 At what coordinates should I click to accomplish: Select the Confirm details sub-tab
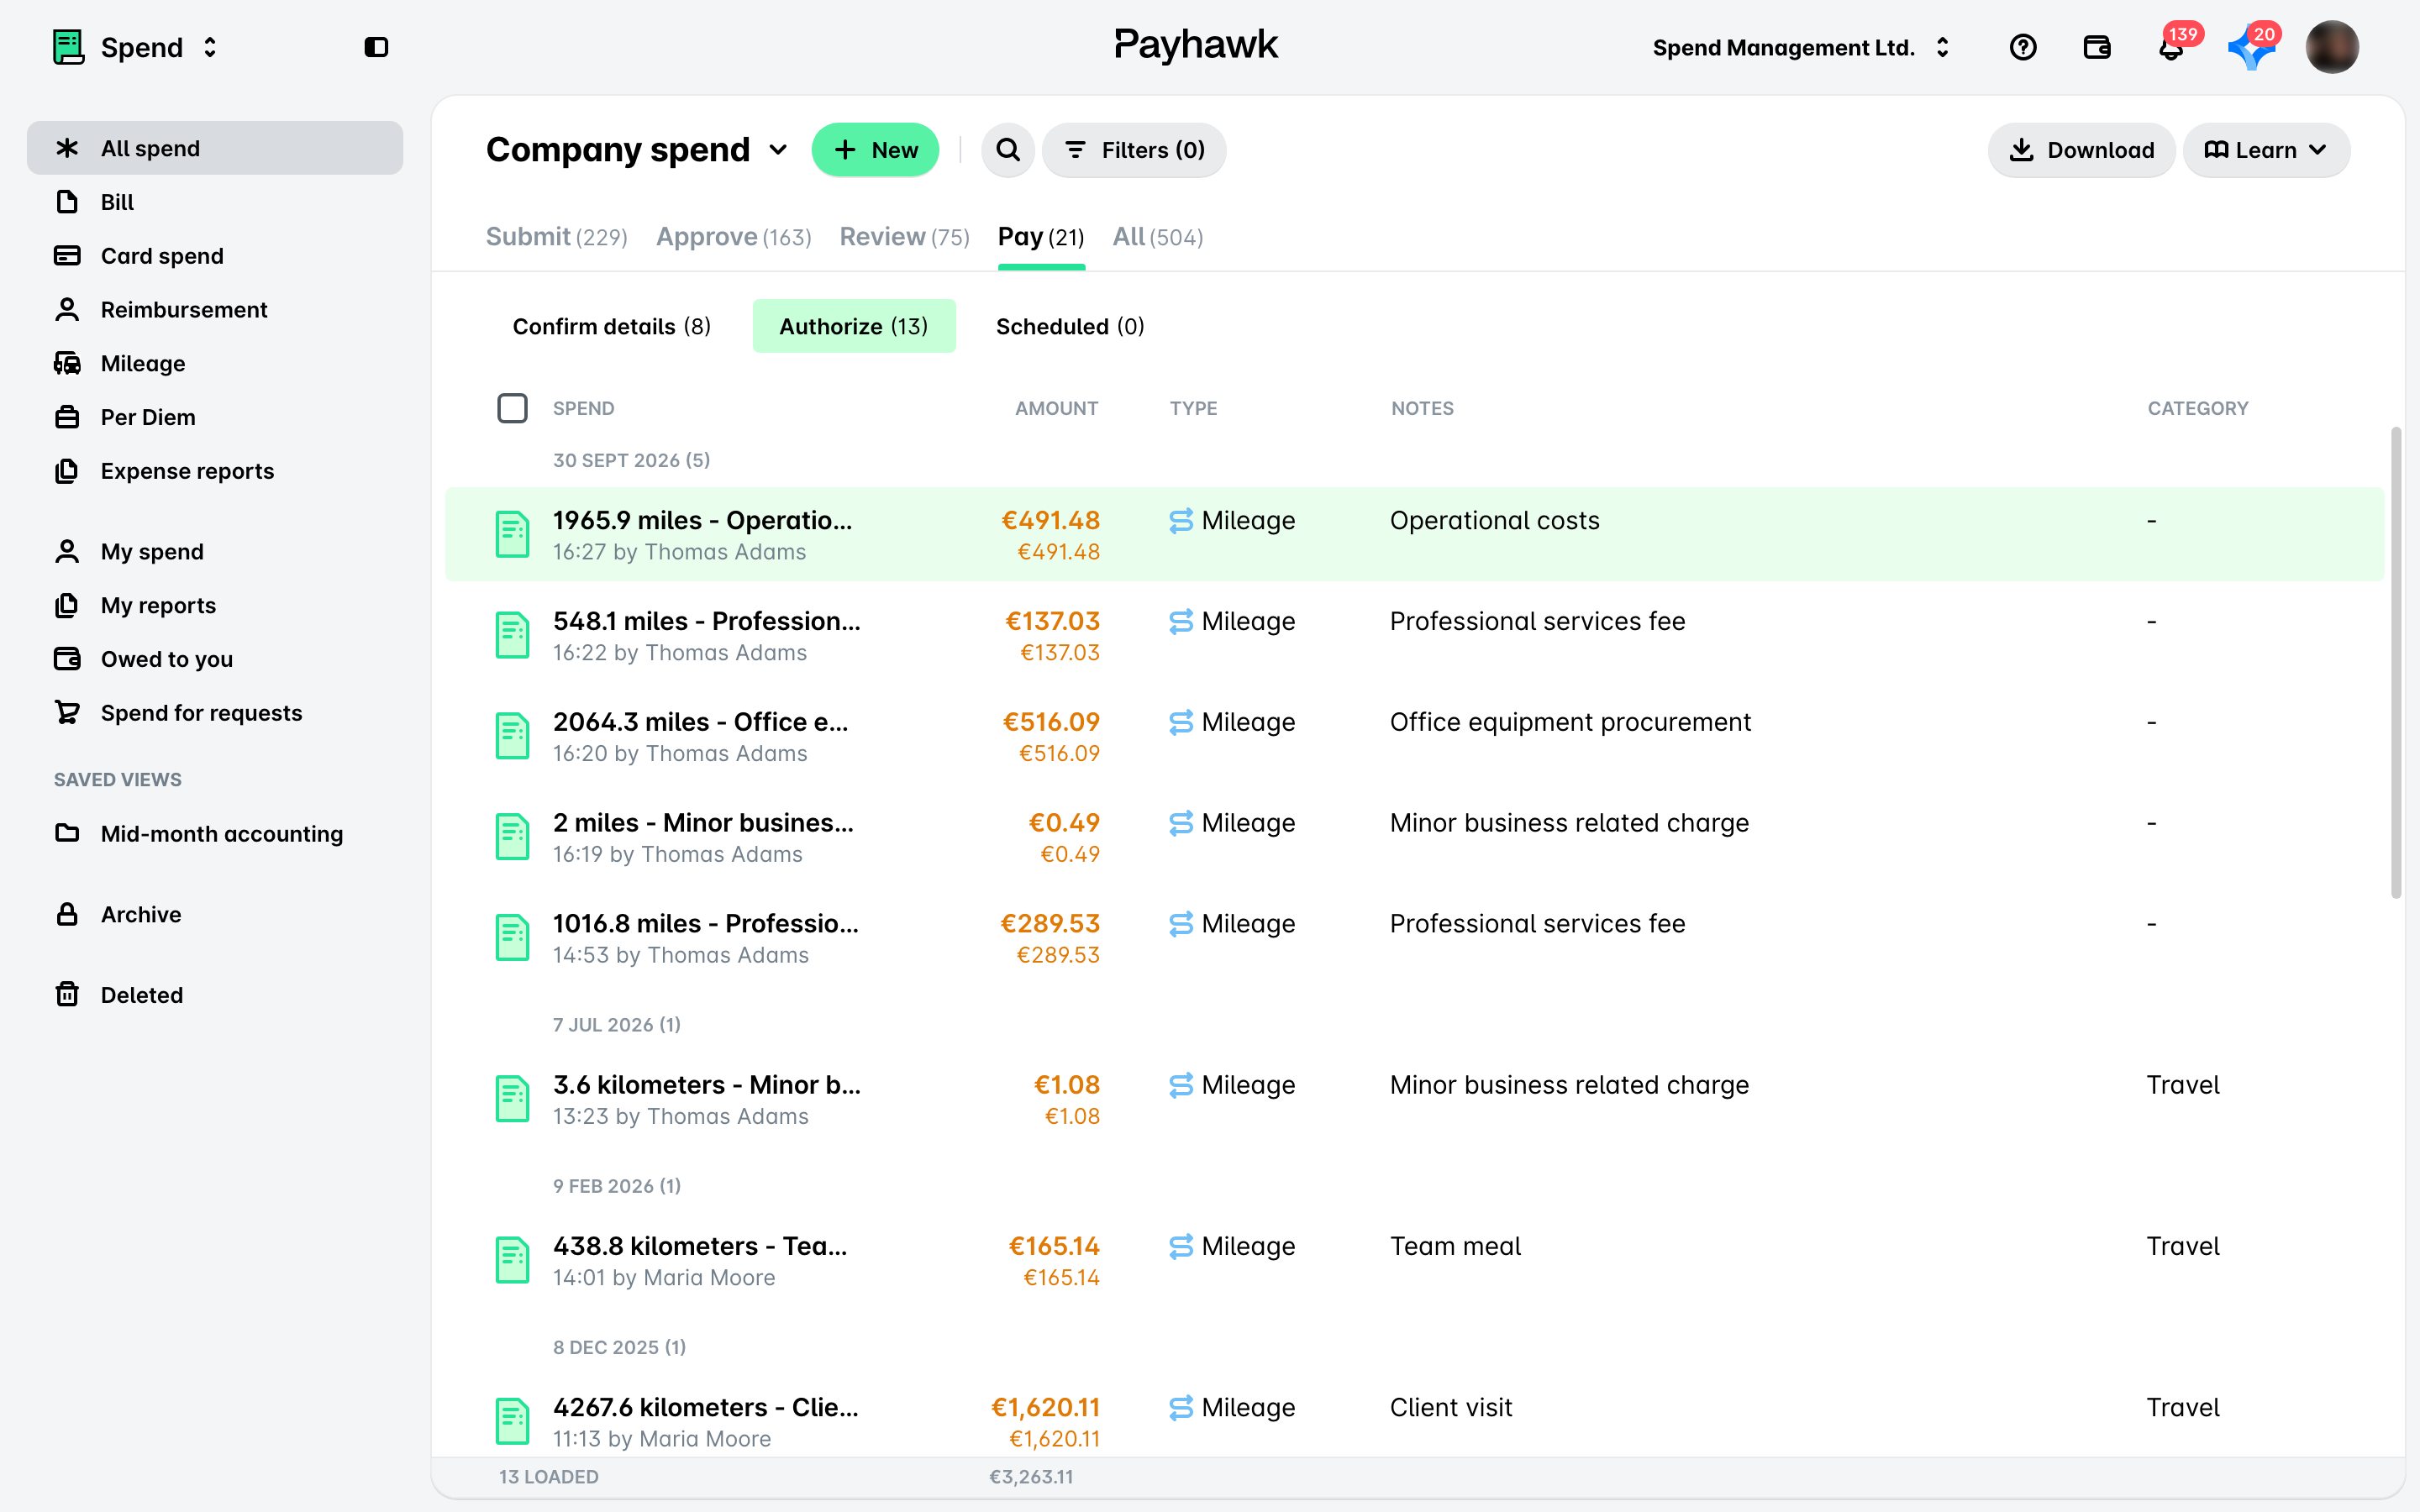click(x=612, y=327)
